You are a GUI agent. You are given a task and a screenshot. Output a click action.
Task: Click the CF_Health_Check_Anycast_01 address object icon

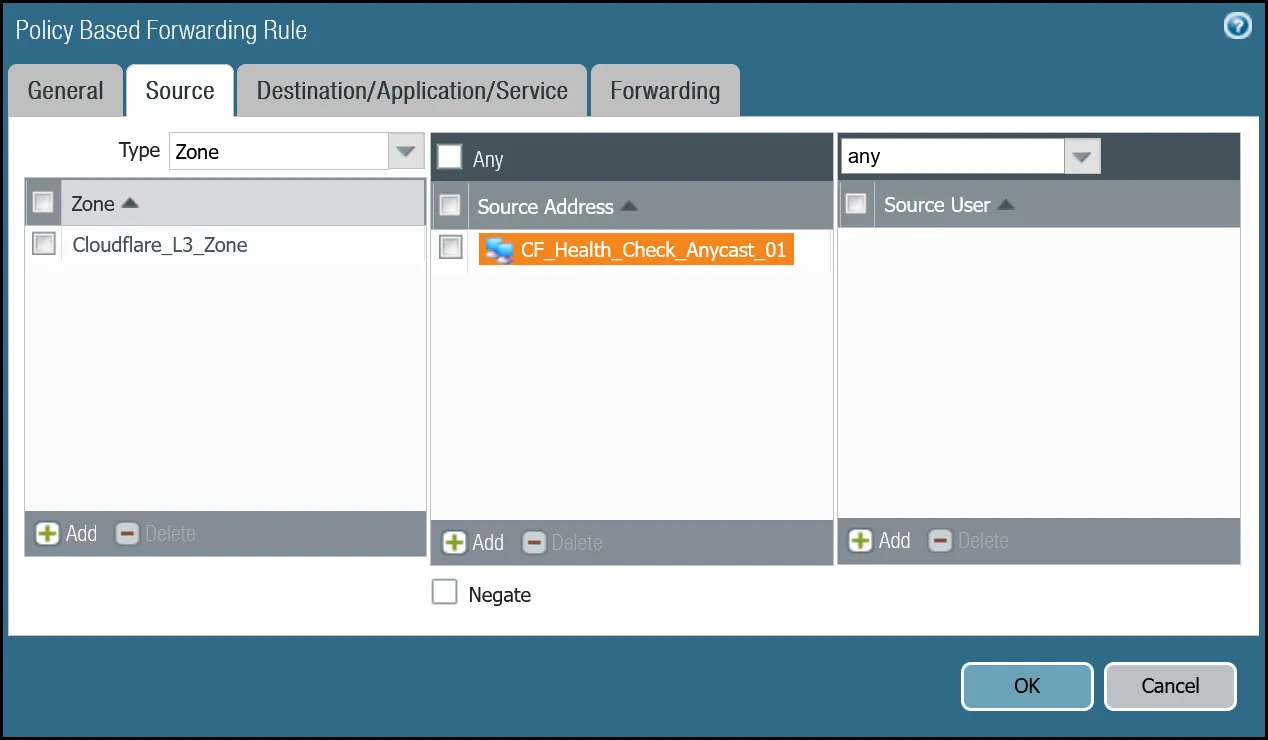499,250
